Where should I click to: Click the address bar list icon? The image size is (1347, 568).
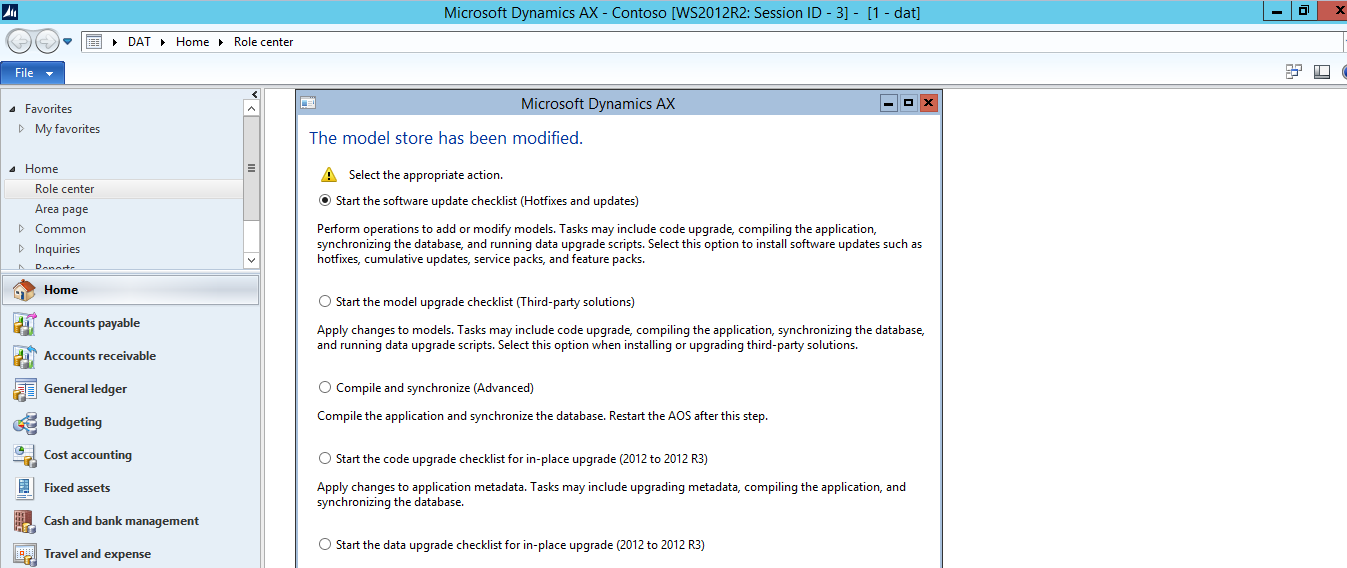coord(94,42)
